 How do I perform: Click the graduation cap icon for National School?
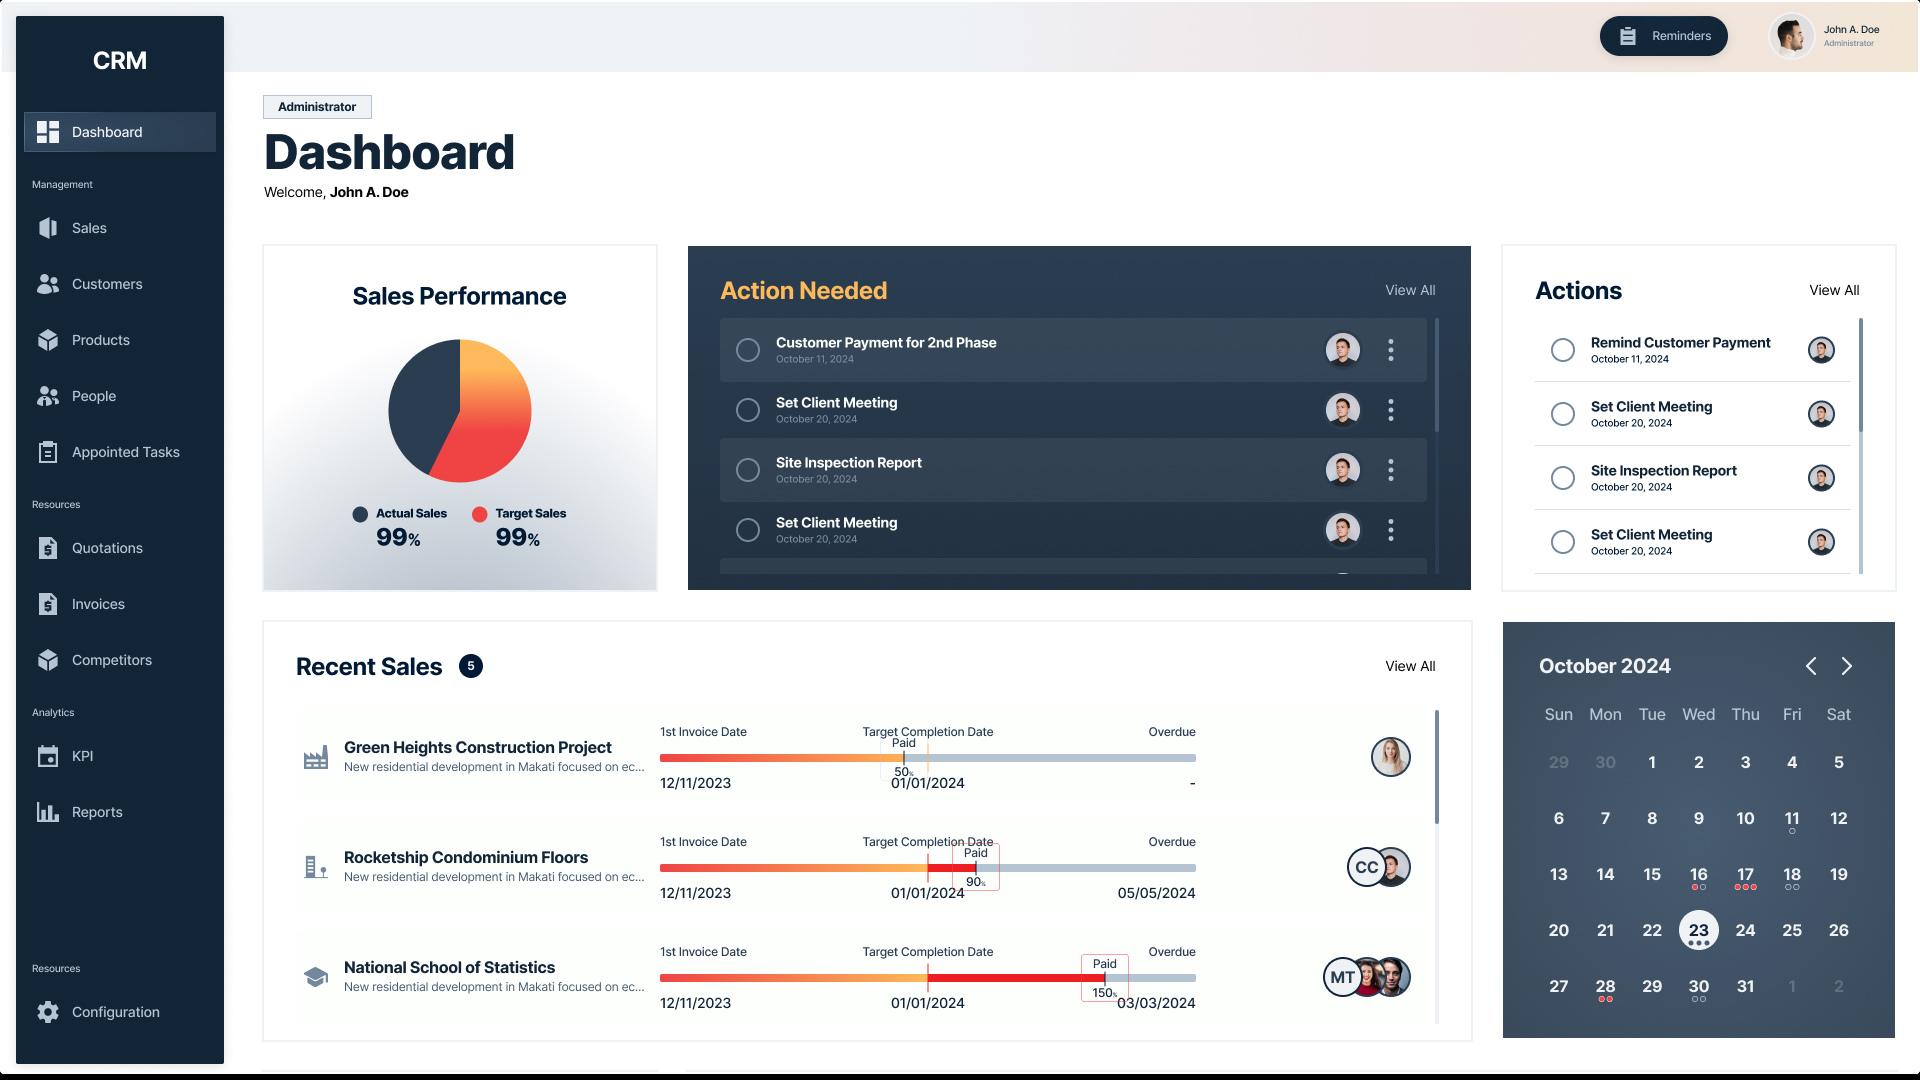click(316, 977)
